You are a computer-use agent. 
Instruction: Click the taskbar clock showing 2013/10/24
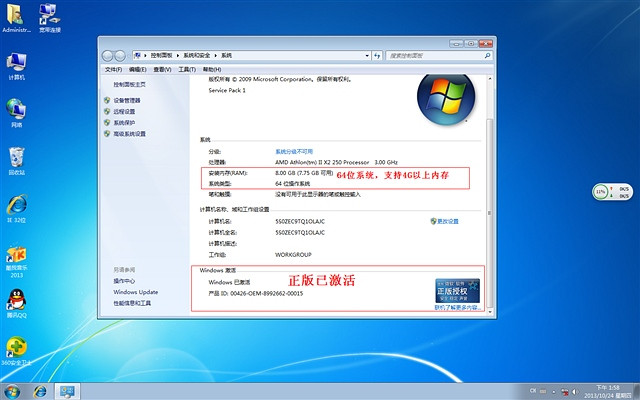[608, 391]
